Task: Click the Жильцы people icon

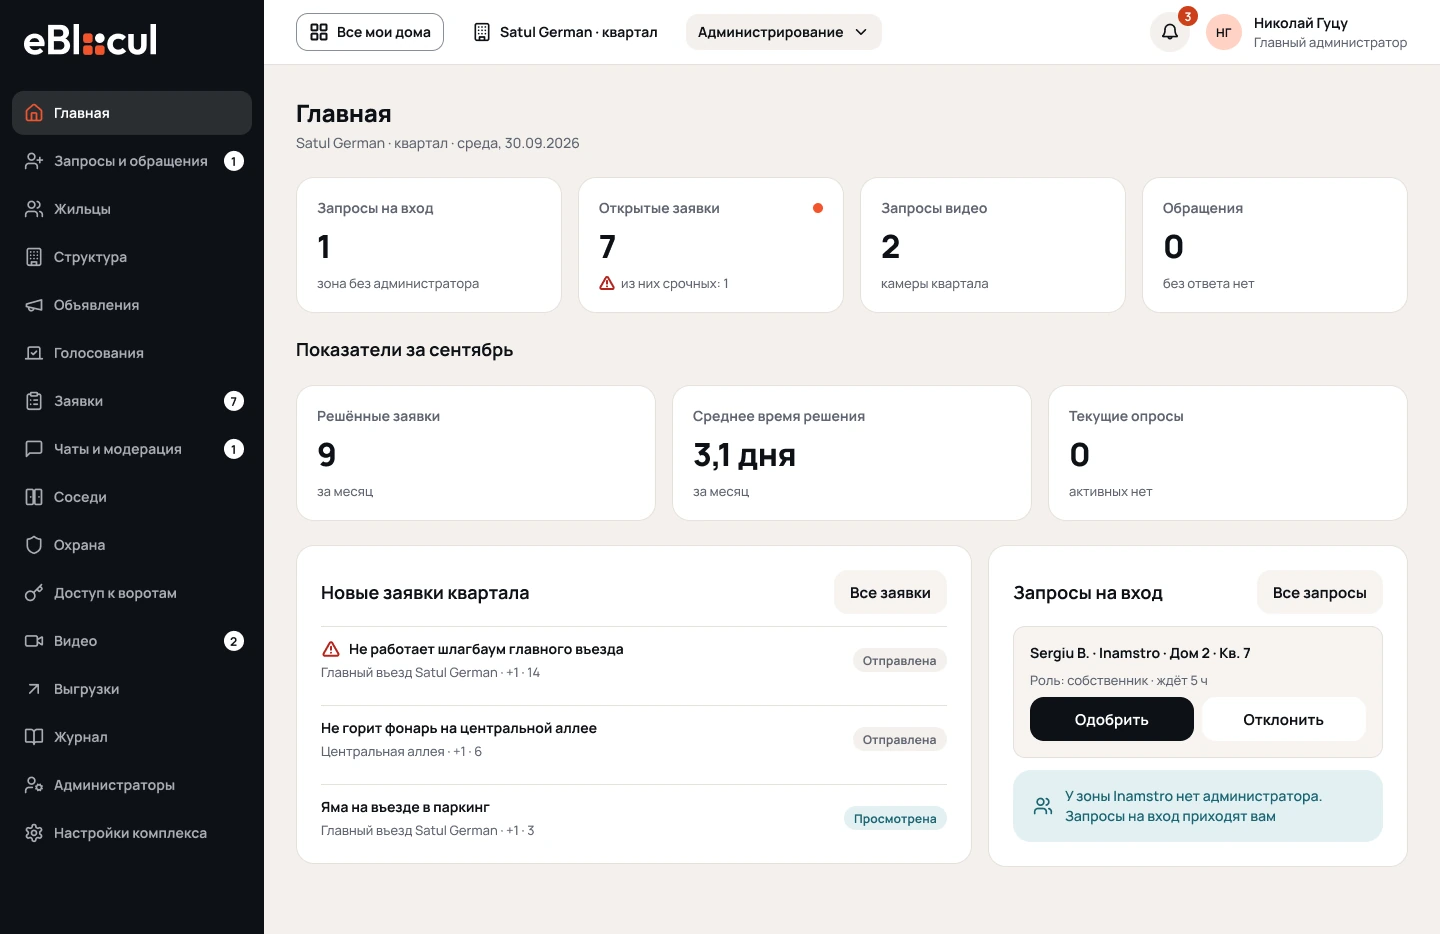Action: pos(34,209)
